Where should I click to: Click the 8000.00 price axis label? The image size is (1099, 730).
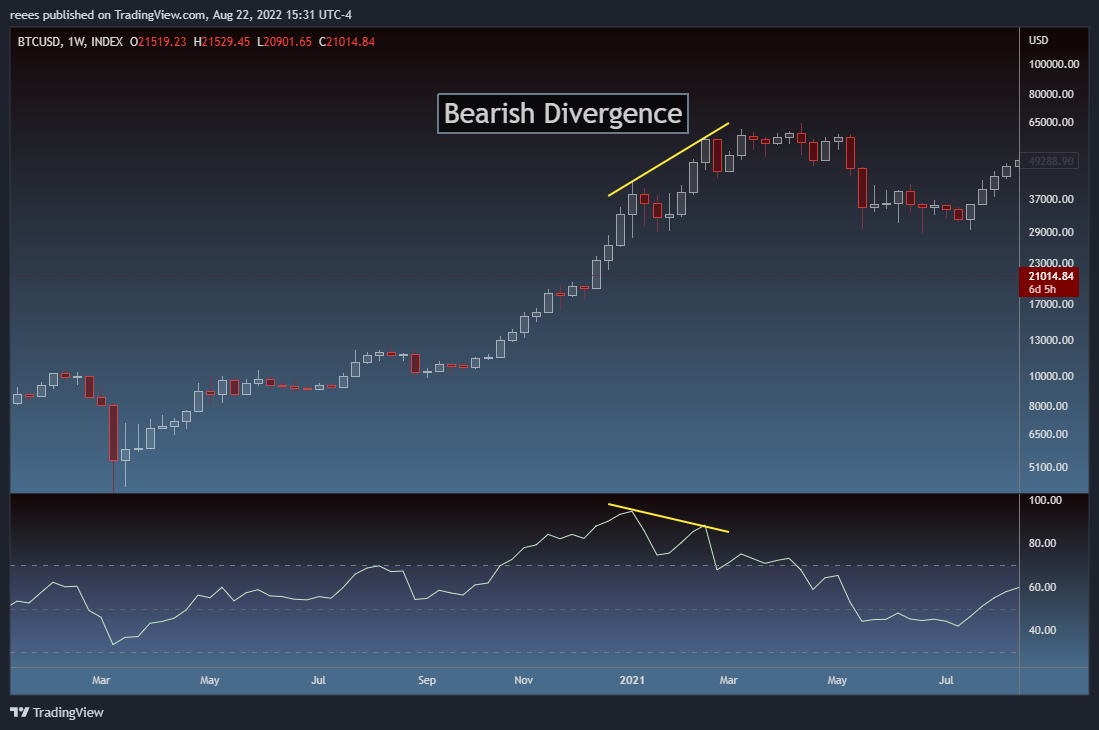click(x=1048, y=406)
